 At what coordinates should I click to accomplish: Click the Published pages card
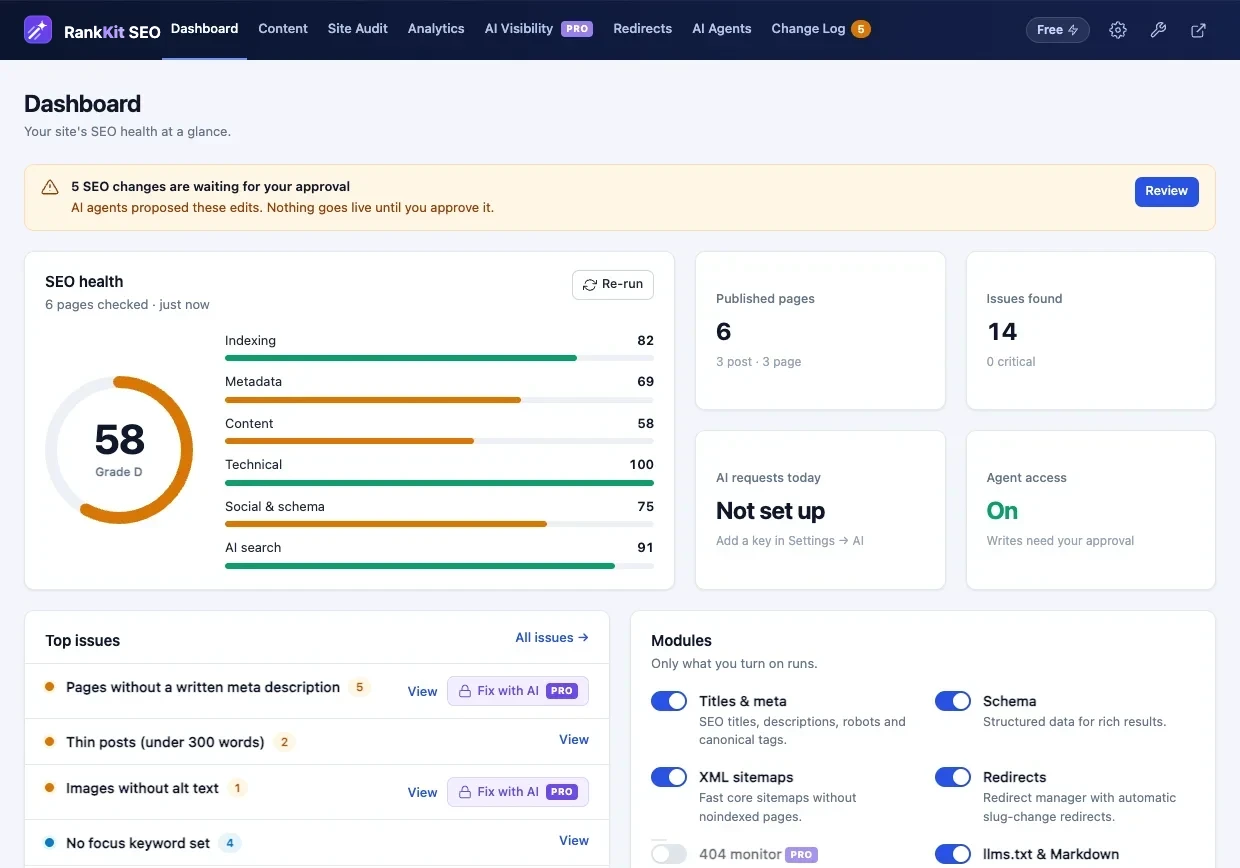coord(820,331)
